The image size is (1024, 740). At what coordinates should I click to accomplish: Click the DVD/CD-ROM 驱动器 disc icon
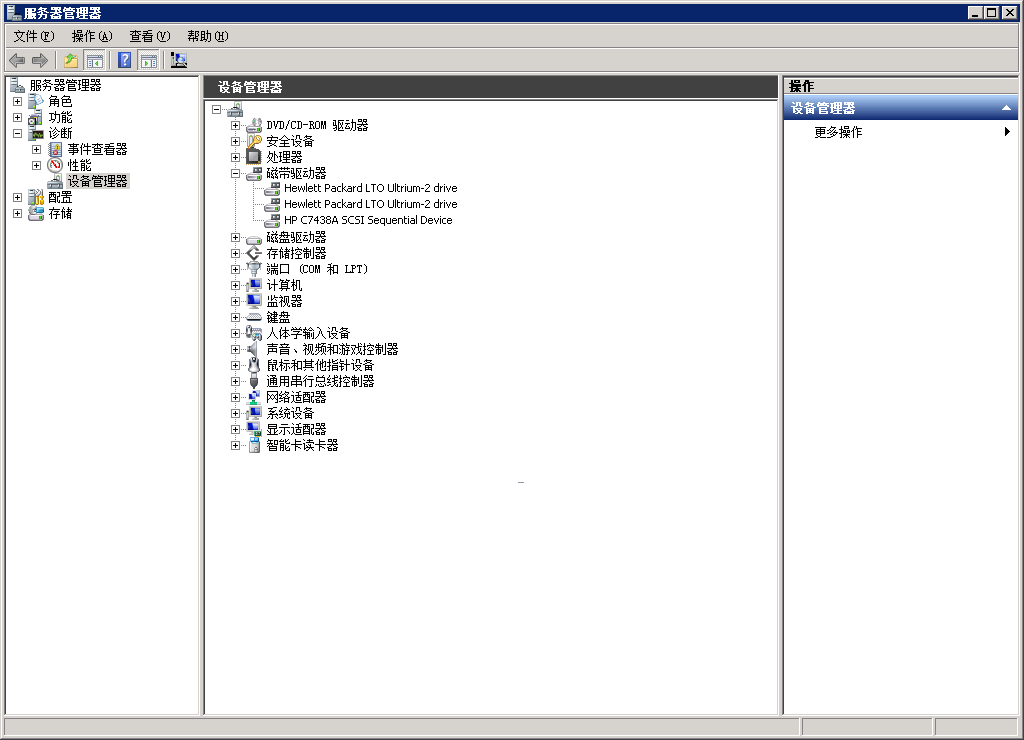coord(254,125)
